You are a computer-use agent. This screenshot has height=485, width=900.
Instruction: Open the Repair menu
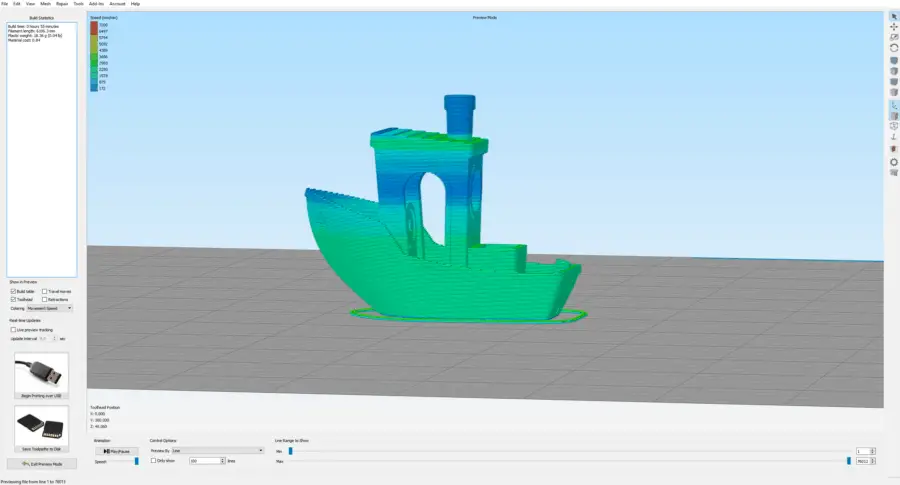[x=62, y=3]
